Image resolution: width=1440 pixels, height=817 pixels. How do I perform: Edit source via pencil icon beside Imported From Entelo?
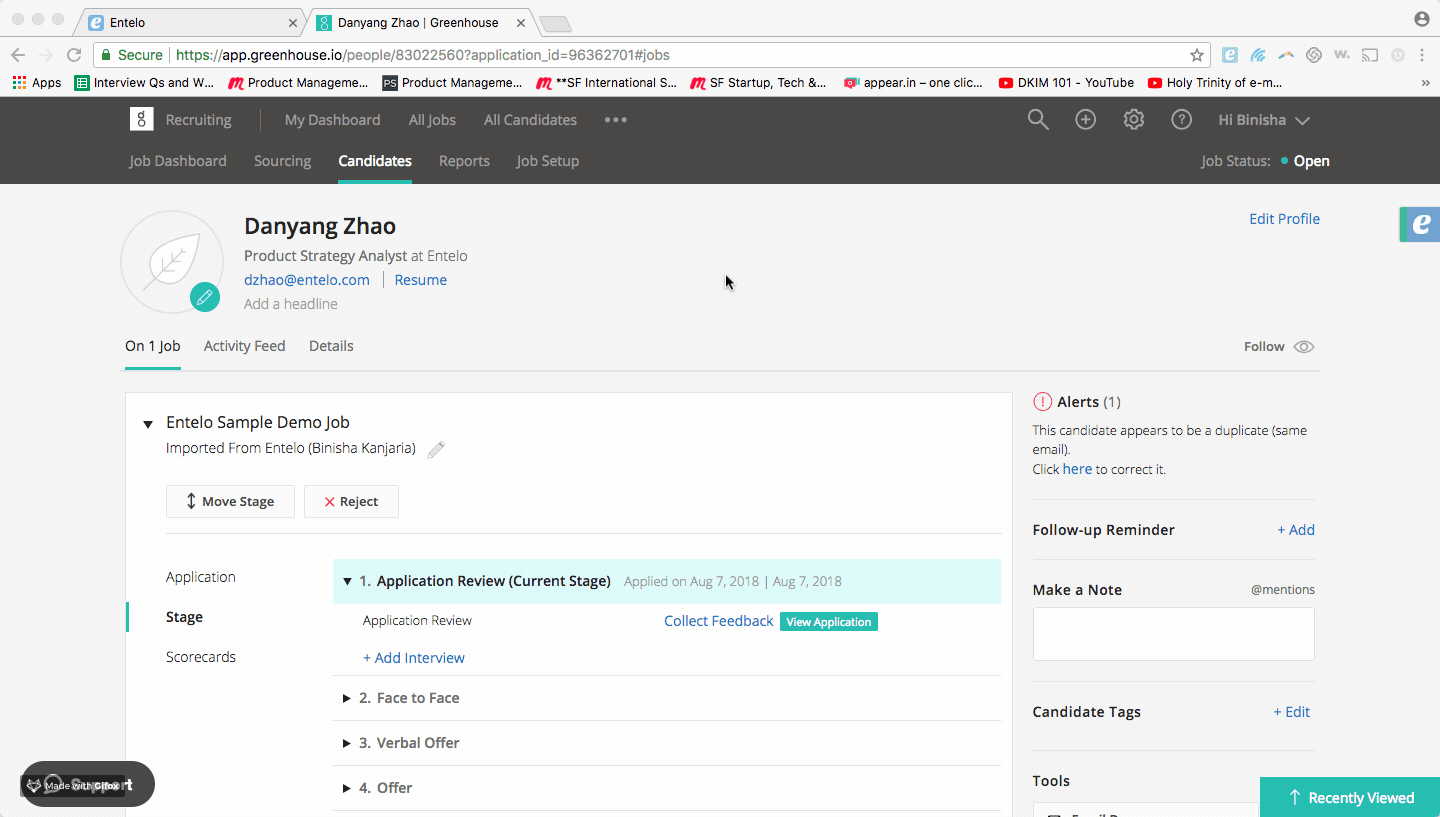tap(435, 449)
